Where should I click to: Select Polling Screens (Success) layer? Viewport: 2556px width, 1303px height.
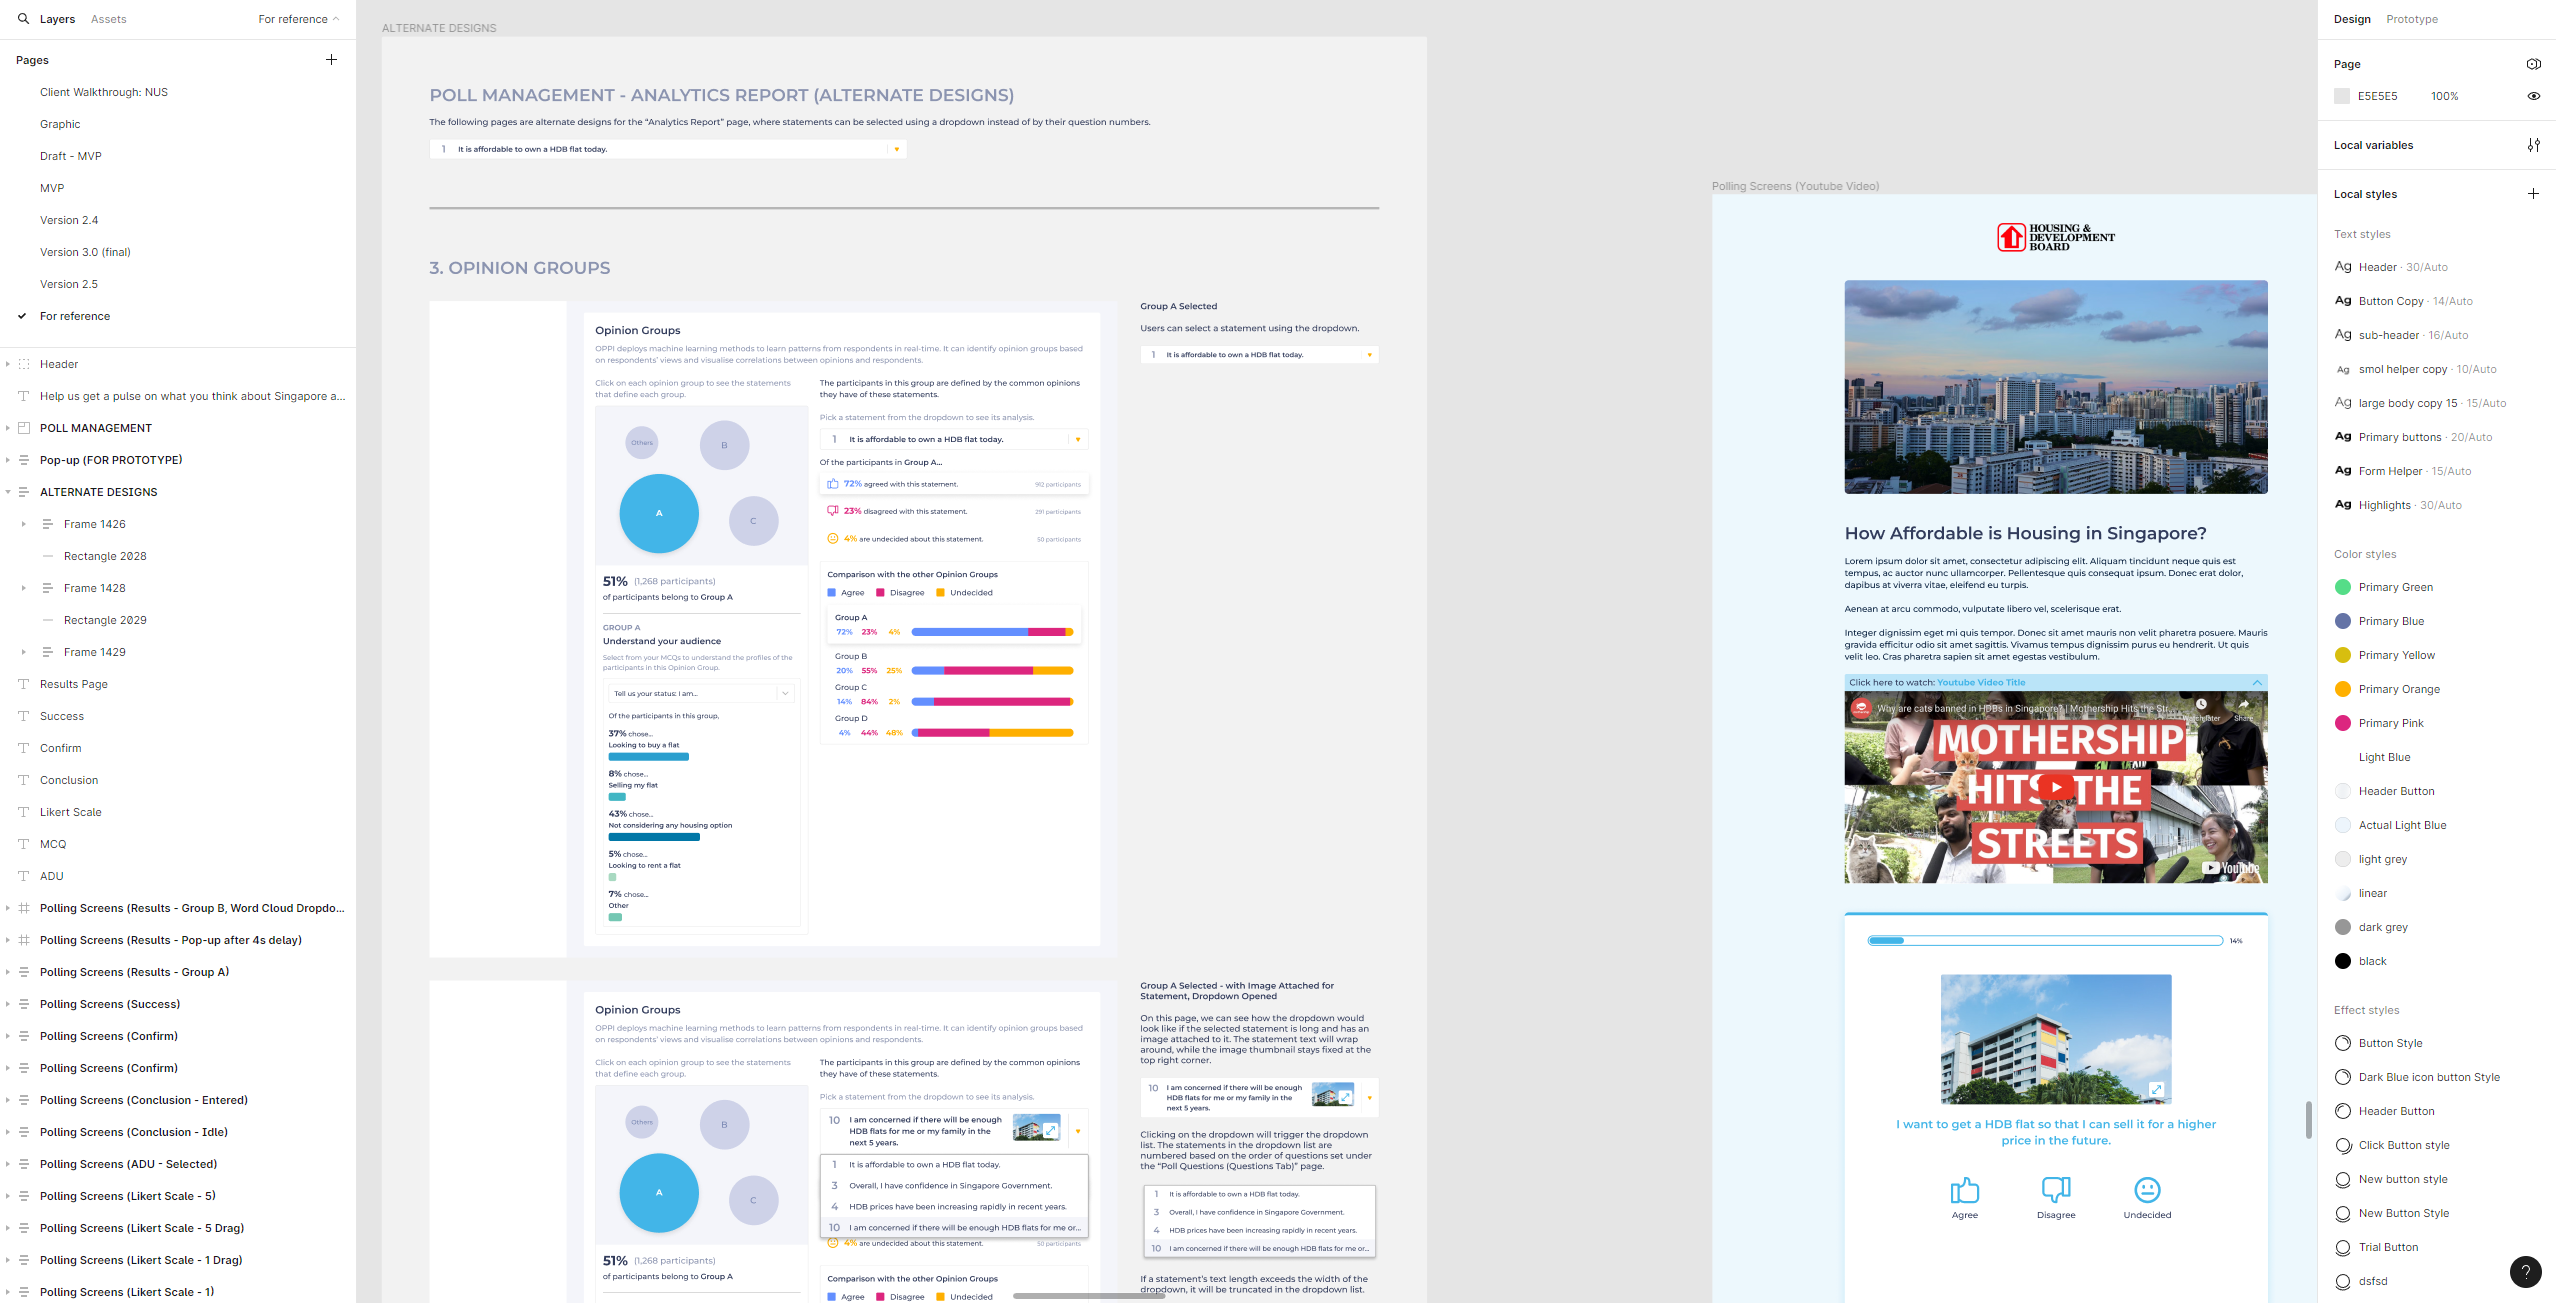[110, 1004]
